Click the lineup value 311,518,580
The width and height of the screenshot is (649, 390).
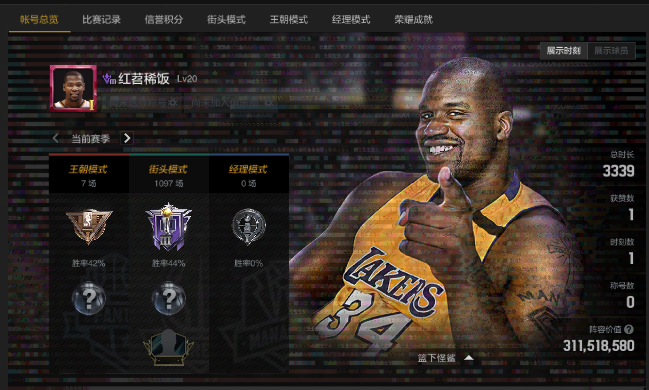599,345
